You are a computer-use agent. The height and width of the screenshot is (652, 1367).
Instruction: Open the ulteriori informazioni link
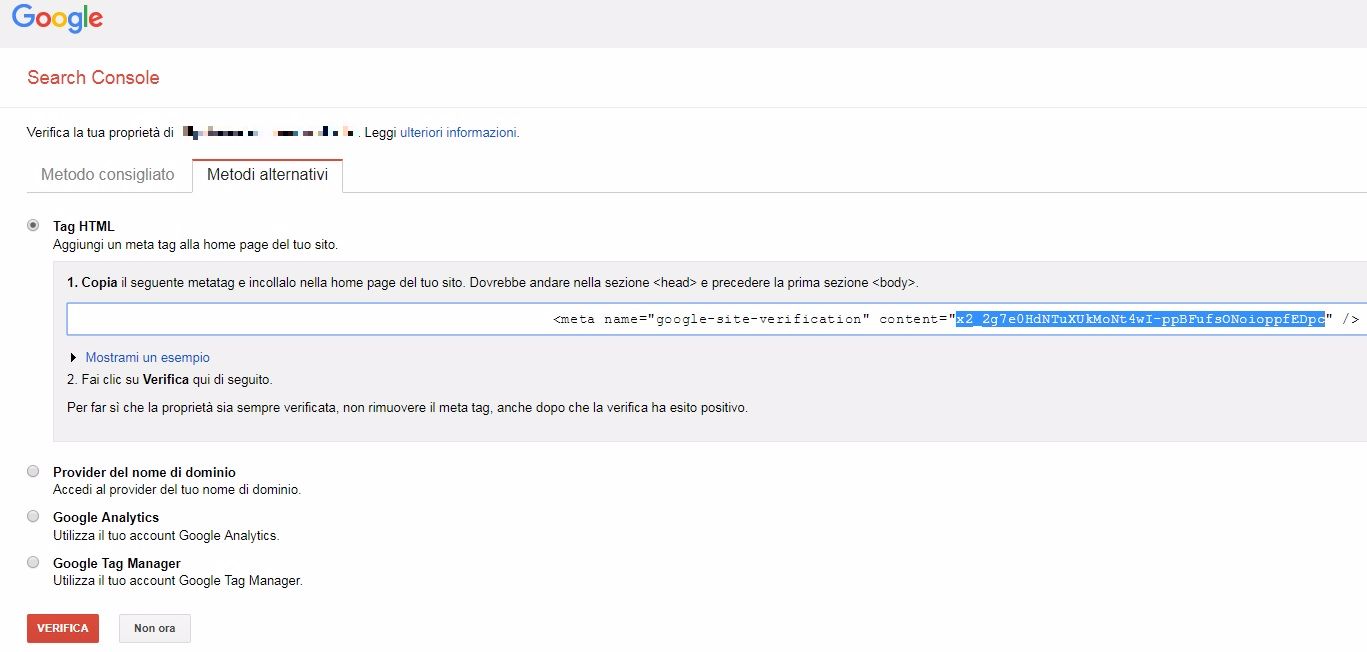458,132
